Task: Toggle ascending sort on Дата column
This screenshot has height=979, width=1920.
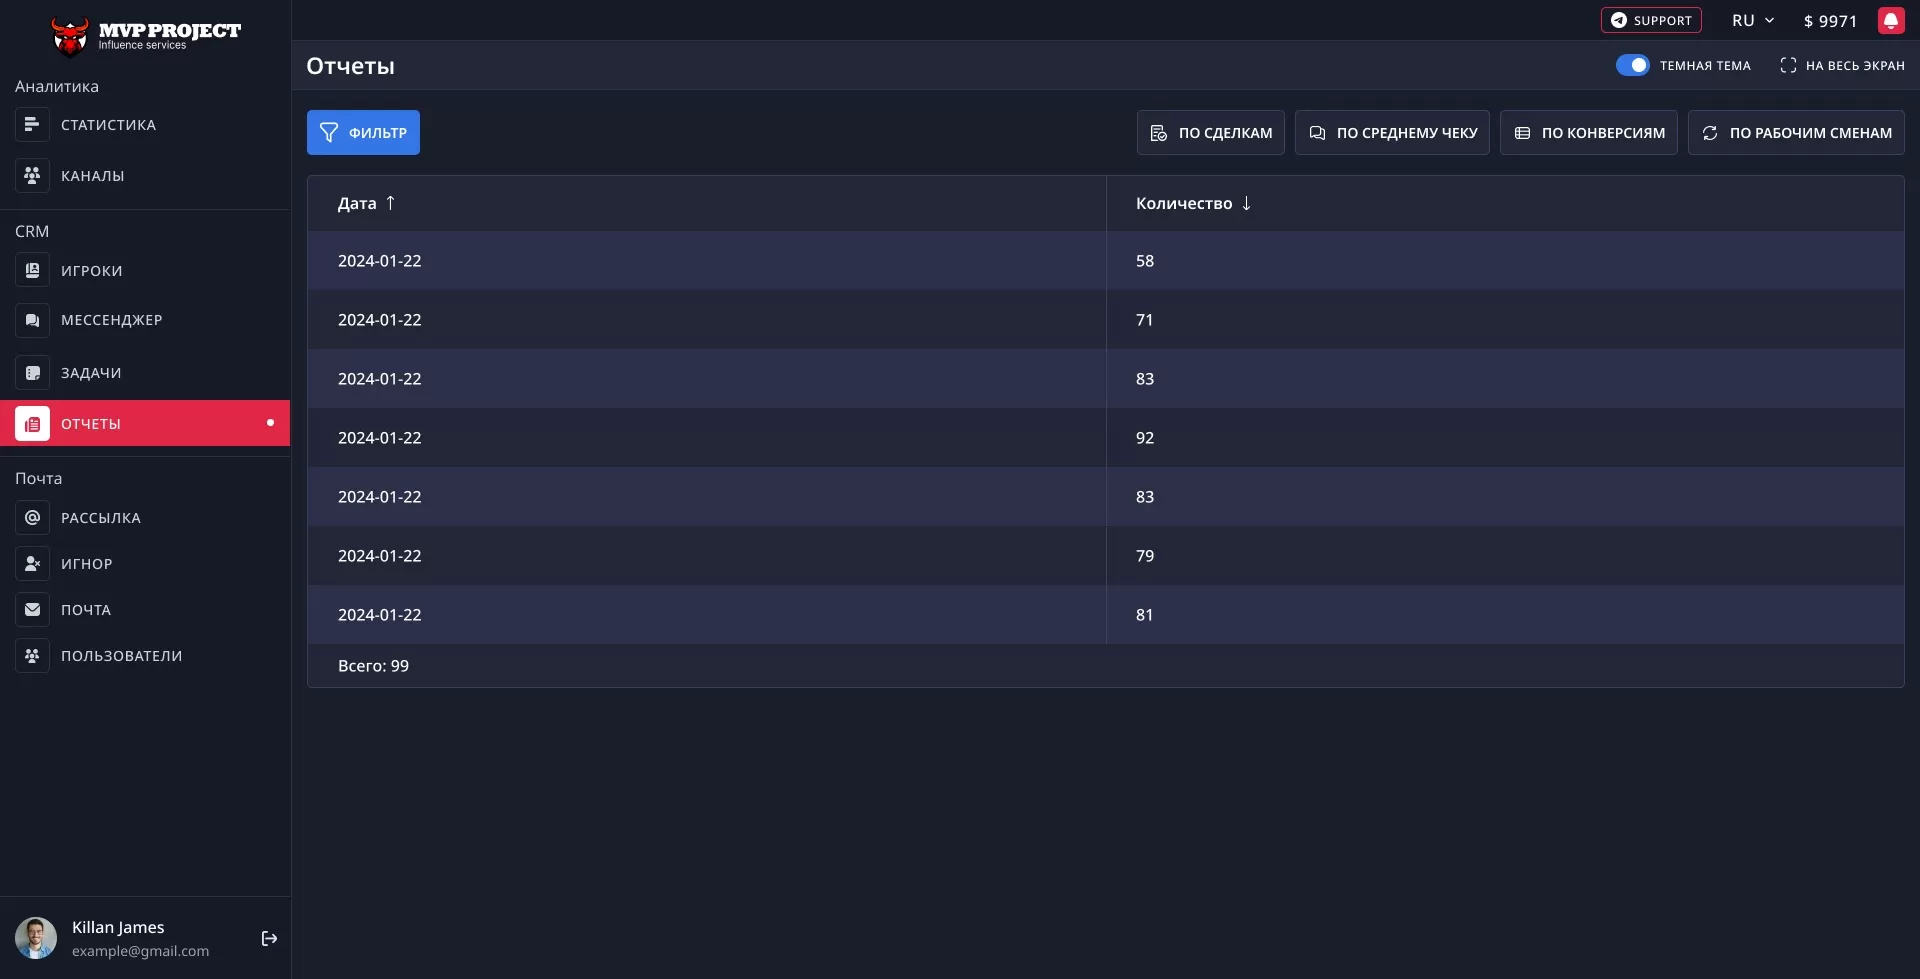Action: pyautogui.click(x=390, y=203)
